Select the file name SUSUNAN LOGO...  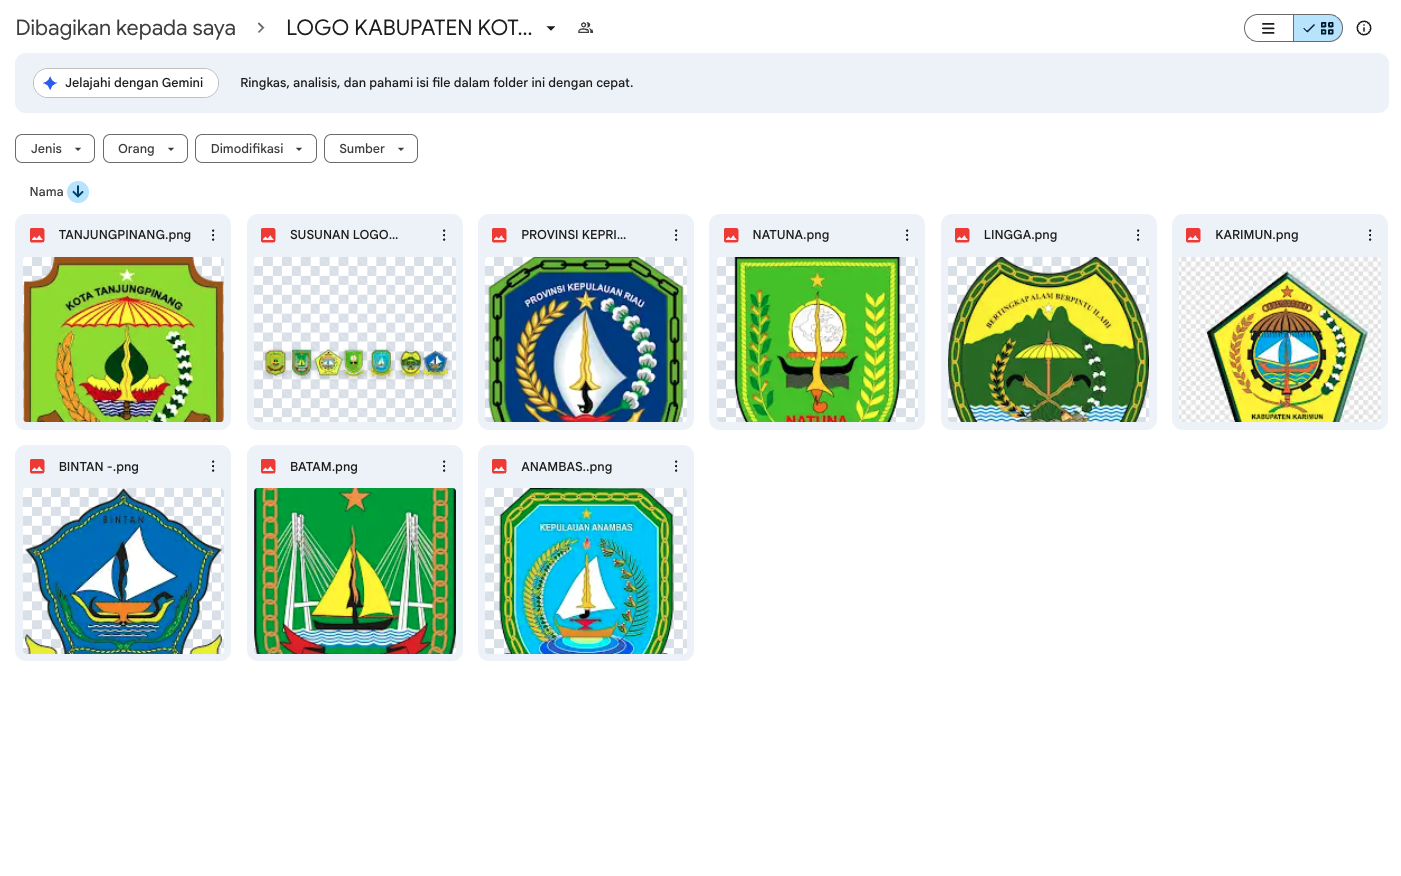point(344,235)
